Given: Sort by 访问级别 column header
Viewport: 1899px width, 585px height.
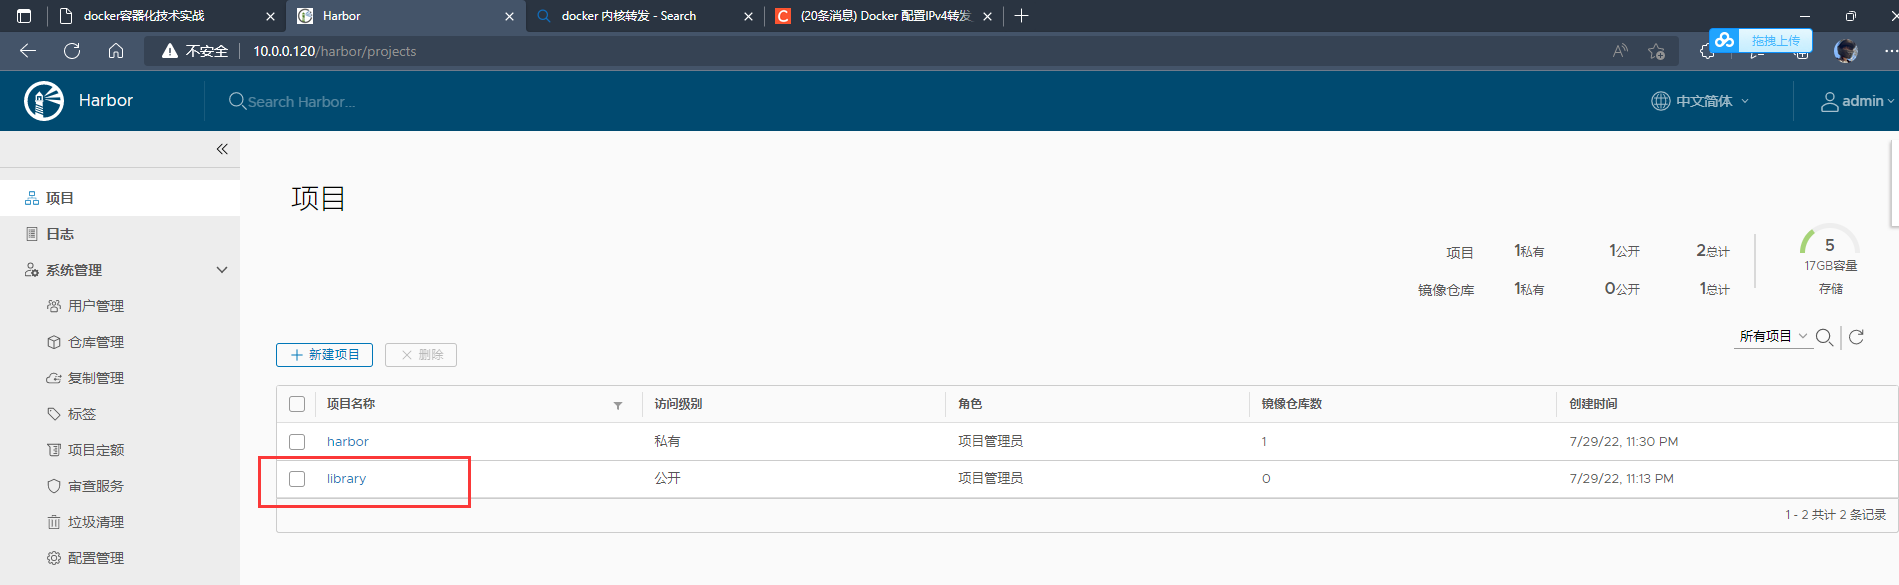Looking at the screenshot, I should [x=679, y=404].
